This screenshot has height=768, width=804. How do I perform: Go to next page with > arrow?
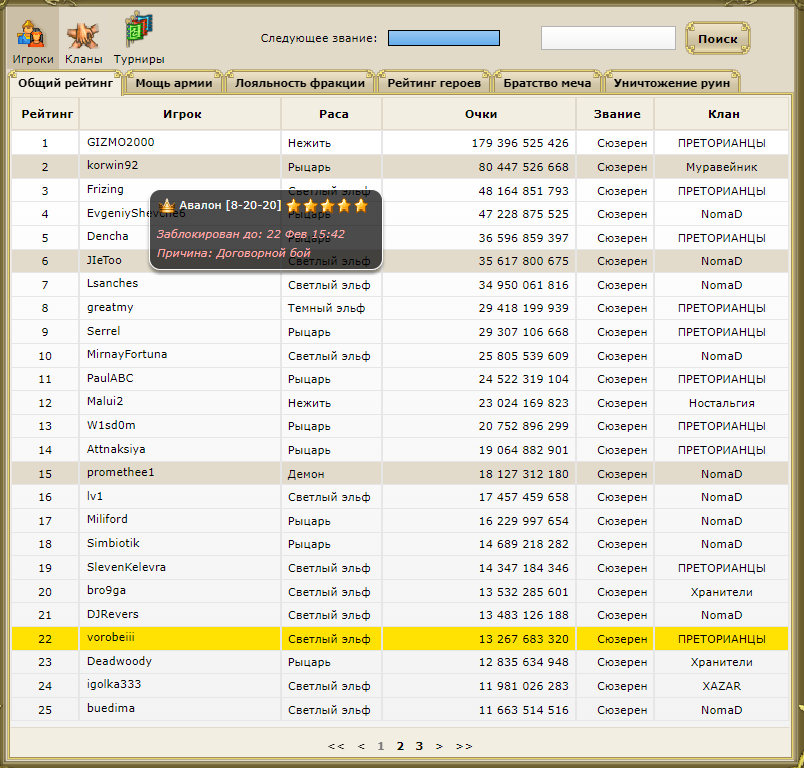click(x=439, y=746)
